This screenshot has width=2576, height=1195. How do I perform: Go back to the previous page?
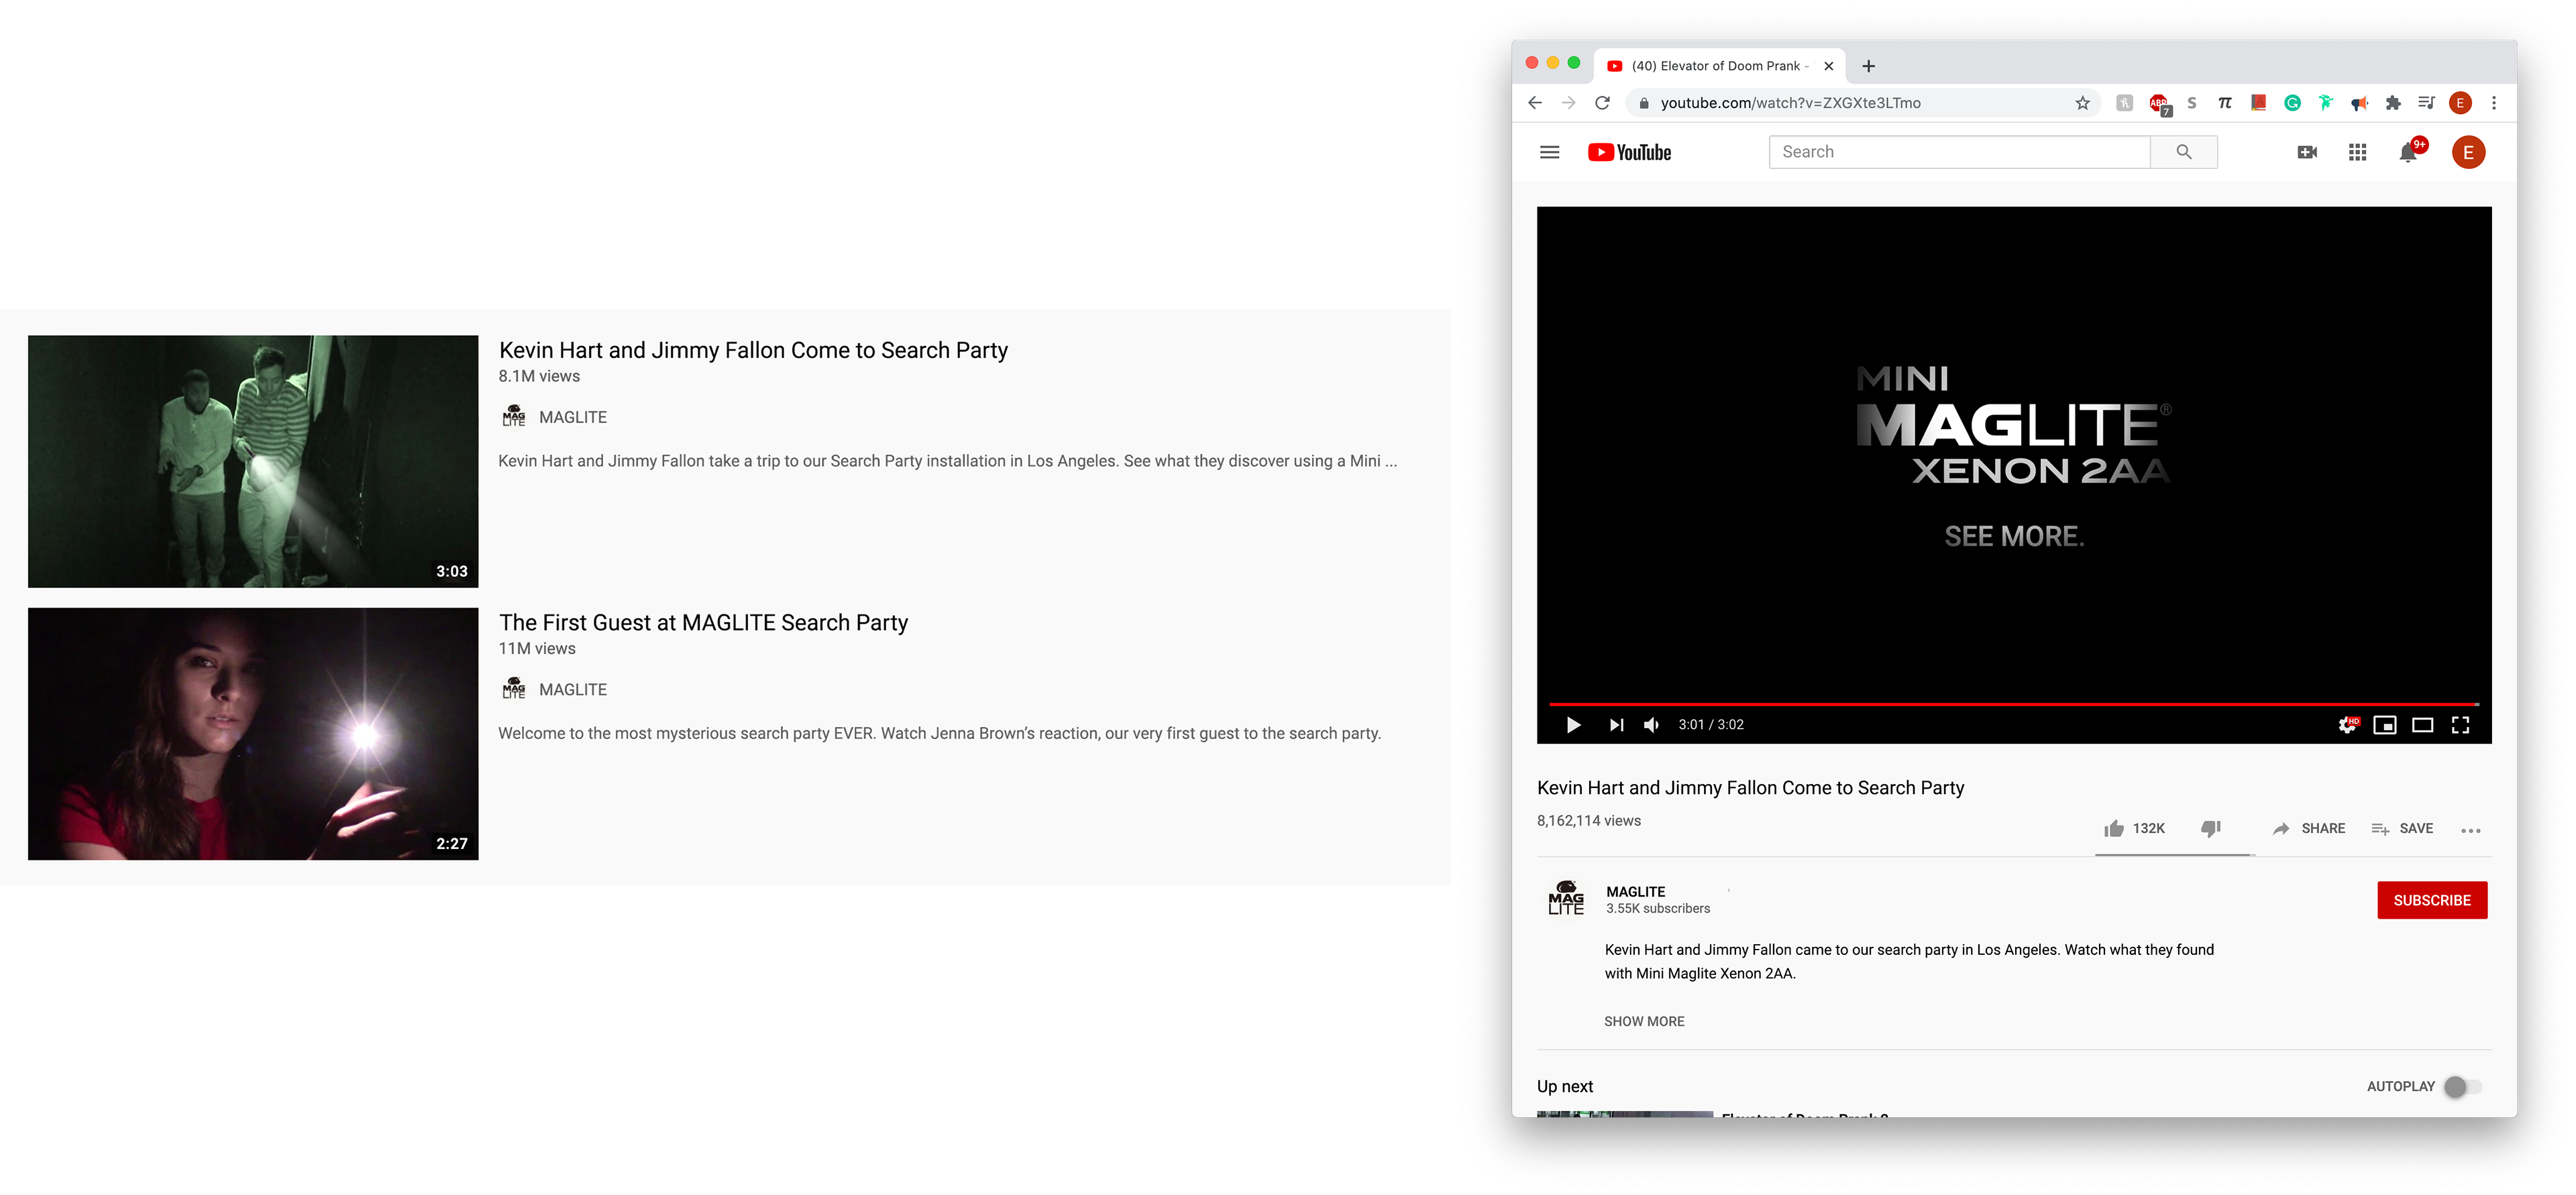1535,103
